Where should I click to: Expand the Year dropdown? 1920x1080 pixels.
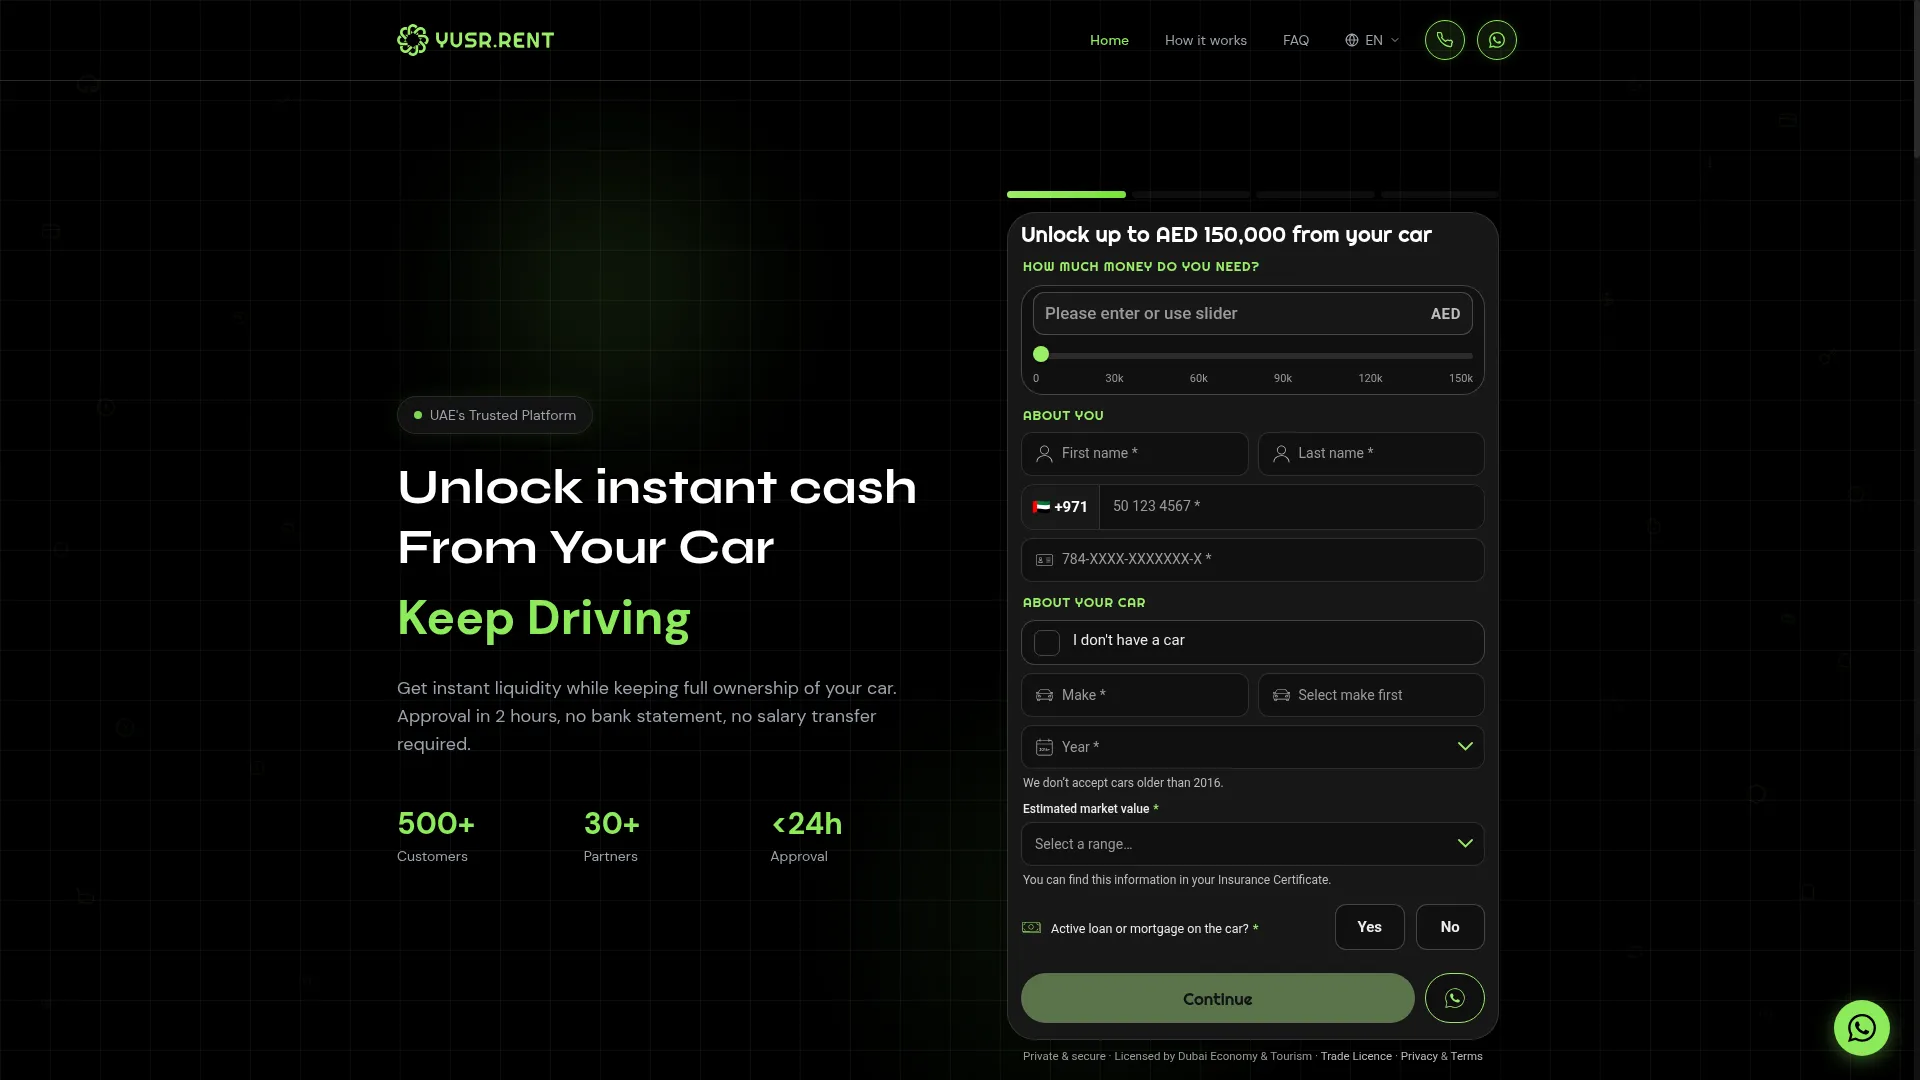(1252, 747)
